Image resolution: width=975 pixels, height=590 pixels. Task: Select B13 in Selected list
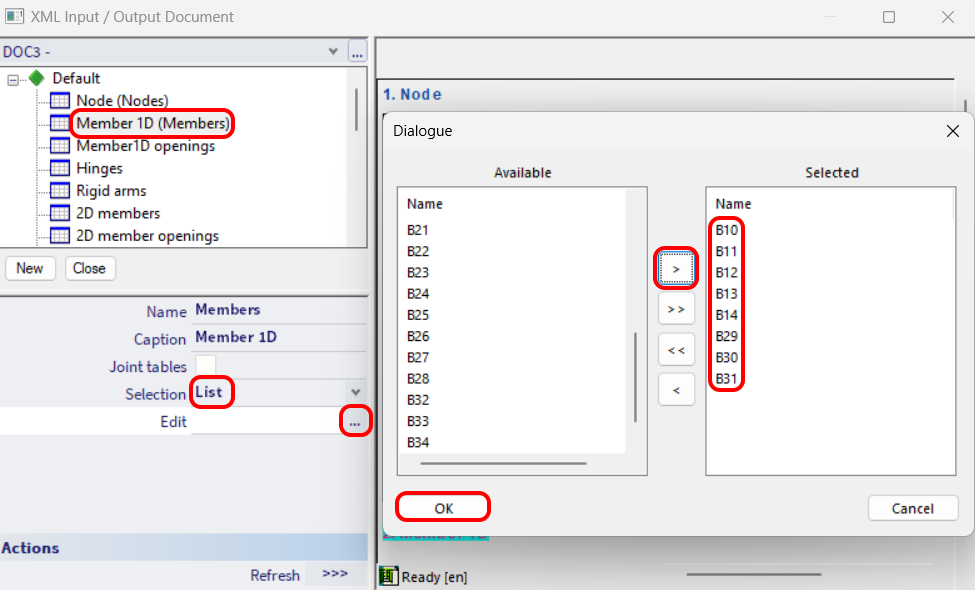coord(726,293)
